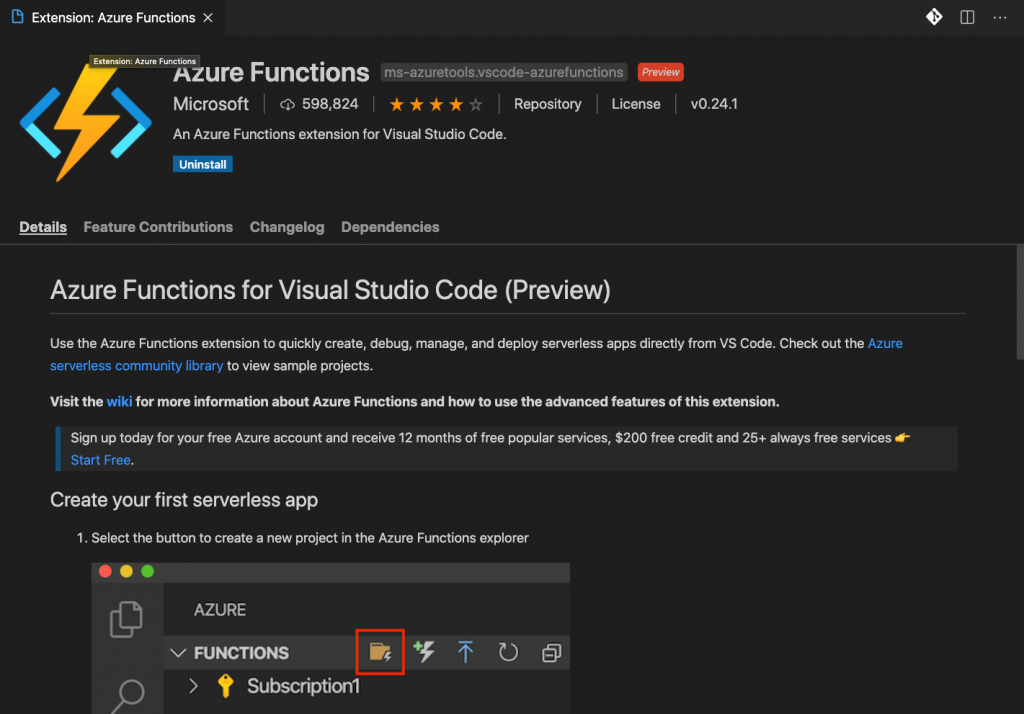Click the yellow minimize dot in embedded window
The width and height of the screenshot is (1024, 714).
click(x=126, y=572)
